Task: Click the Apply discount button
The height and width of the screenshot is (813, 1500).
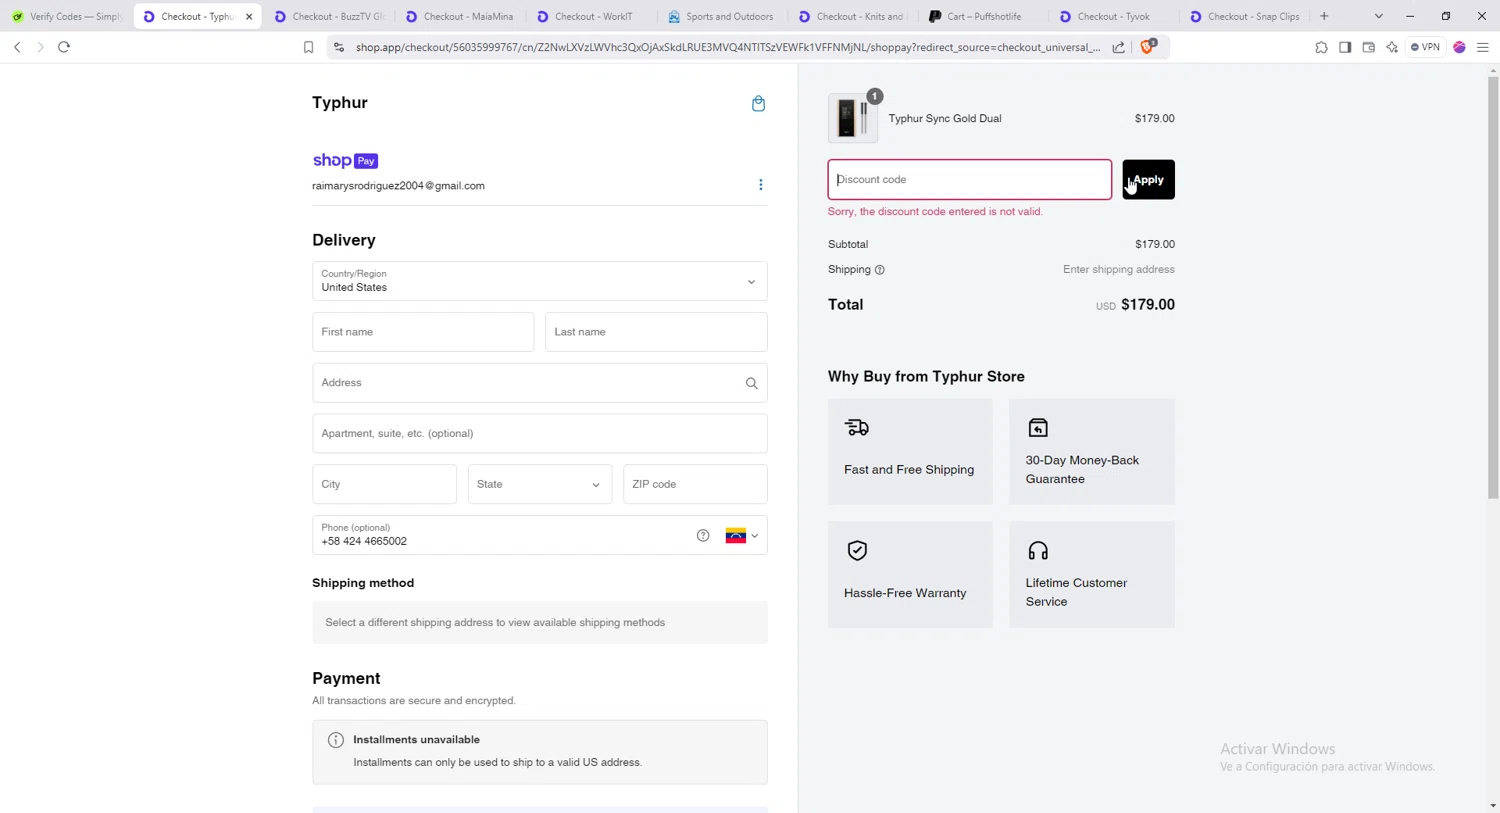Action: click(1148, 180)
